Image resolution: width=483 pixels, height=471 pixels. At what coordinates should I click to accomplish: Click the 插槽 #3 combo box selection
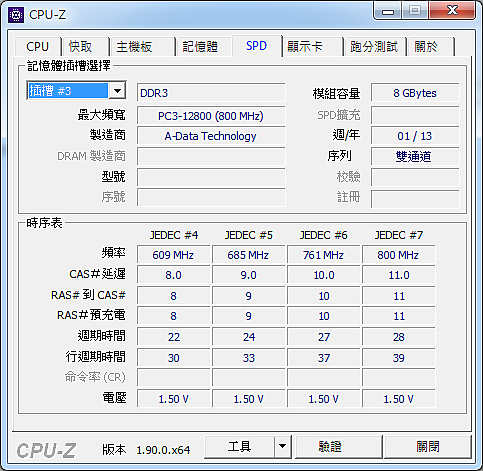tap(68, 90)
